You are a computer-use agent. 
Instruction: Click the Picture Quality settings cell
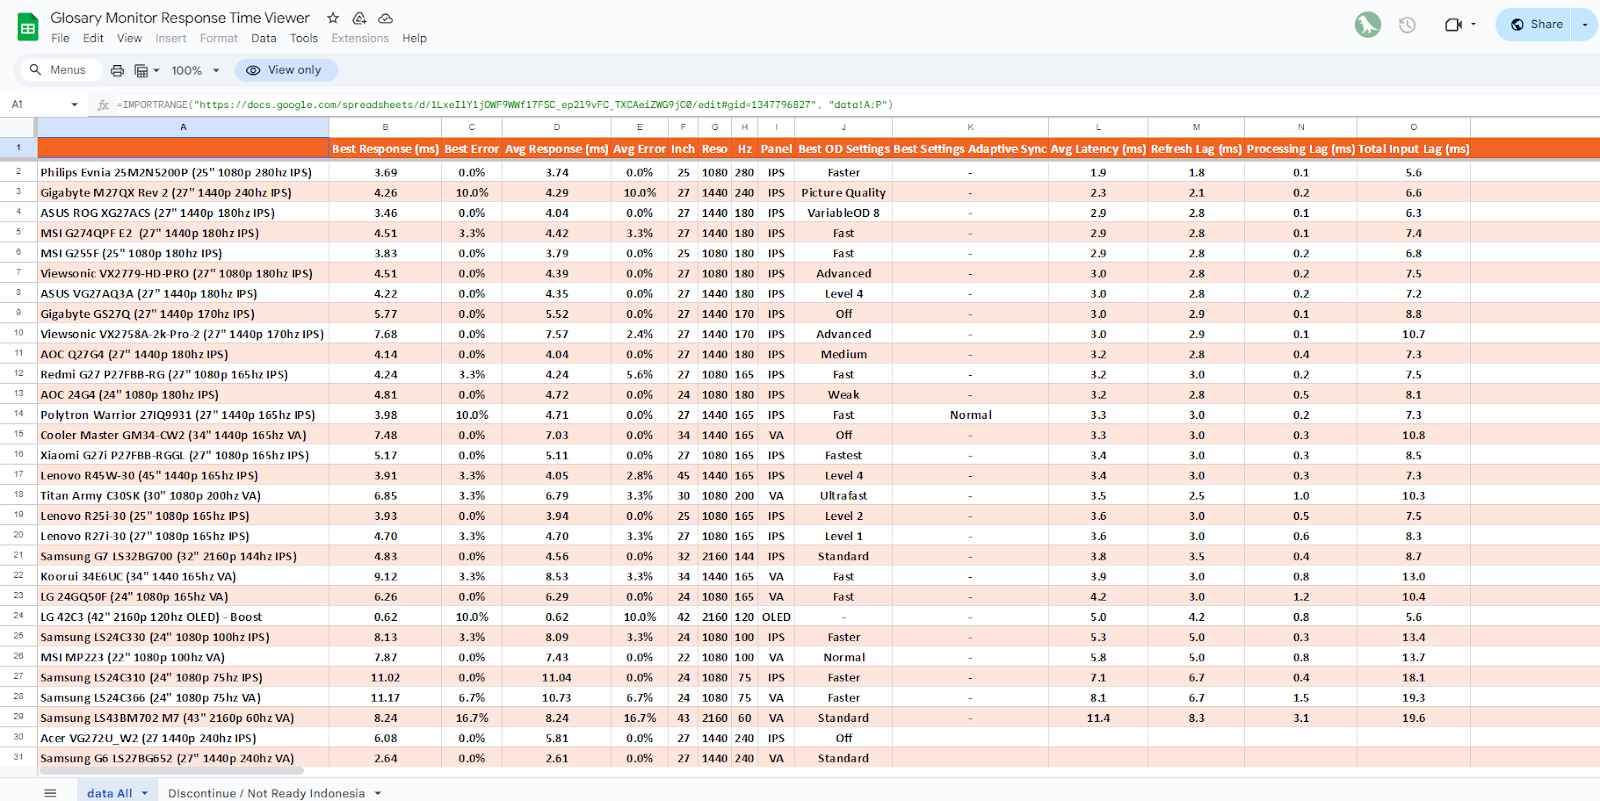(844, 192)
